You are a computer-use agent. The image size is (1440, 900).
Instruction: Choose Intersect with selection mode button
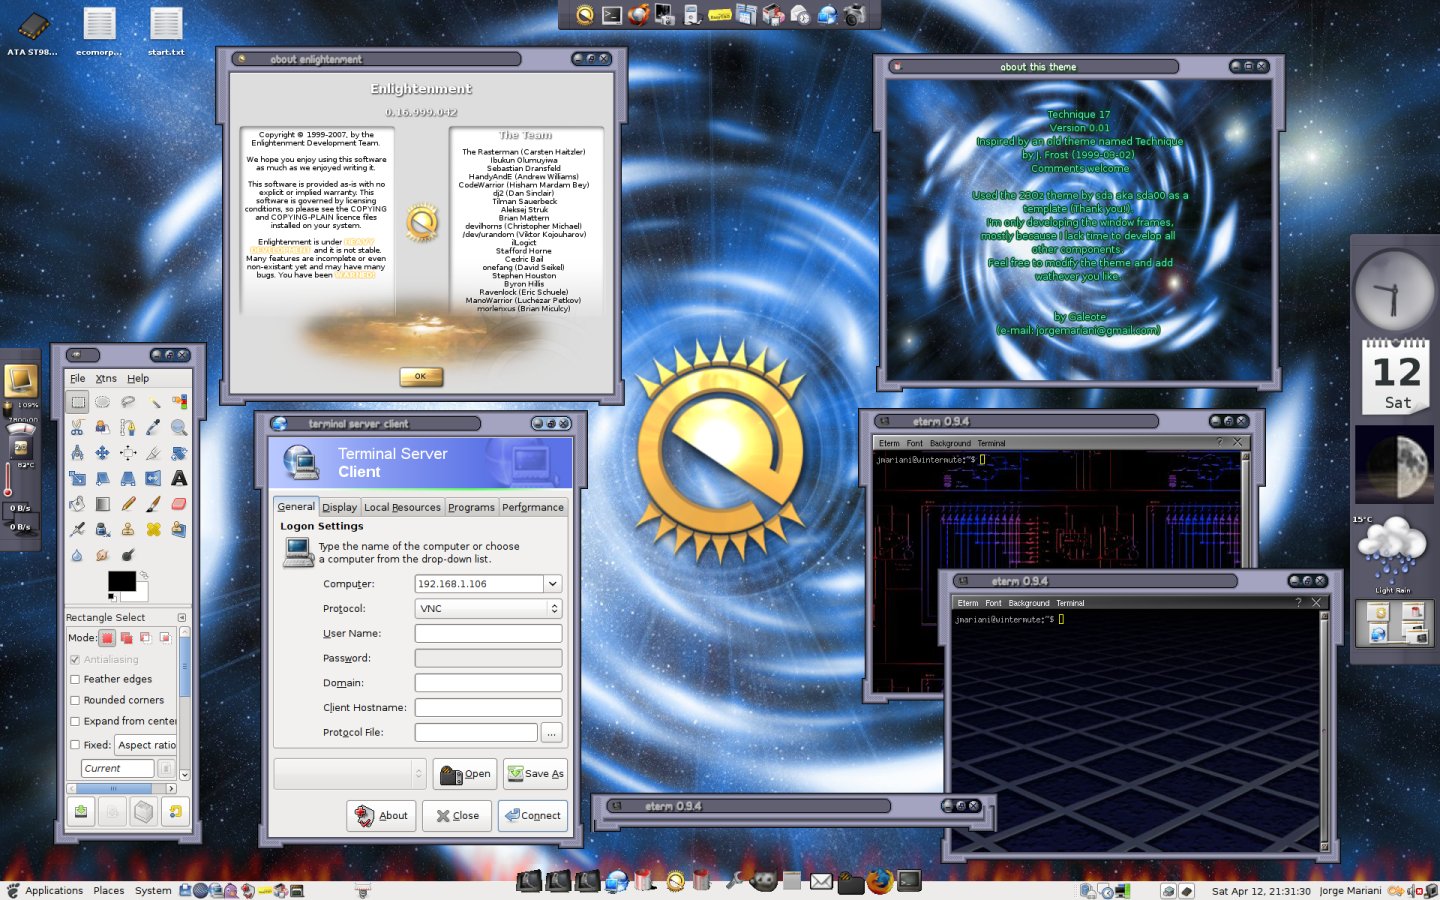pyautogui.click(x=166, y=637)
